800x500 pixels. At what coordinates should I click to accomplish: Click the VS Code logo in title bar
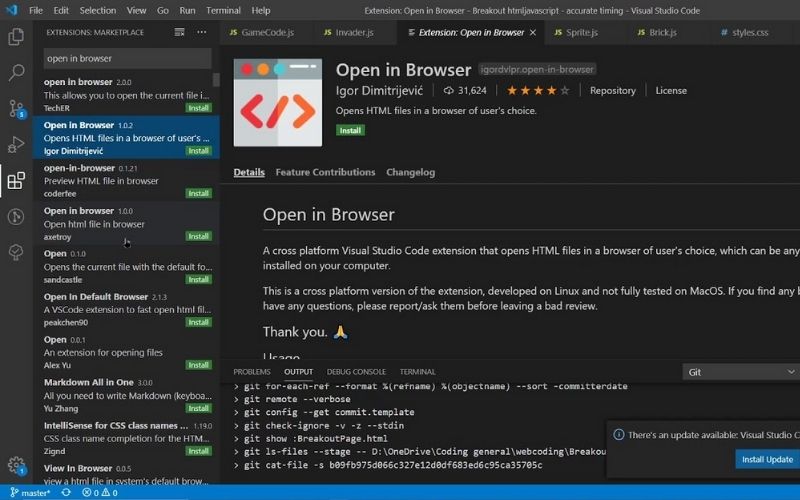11,10
